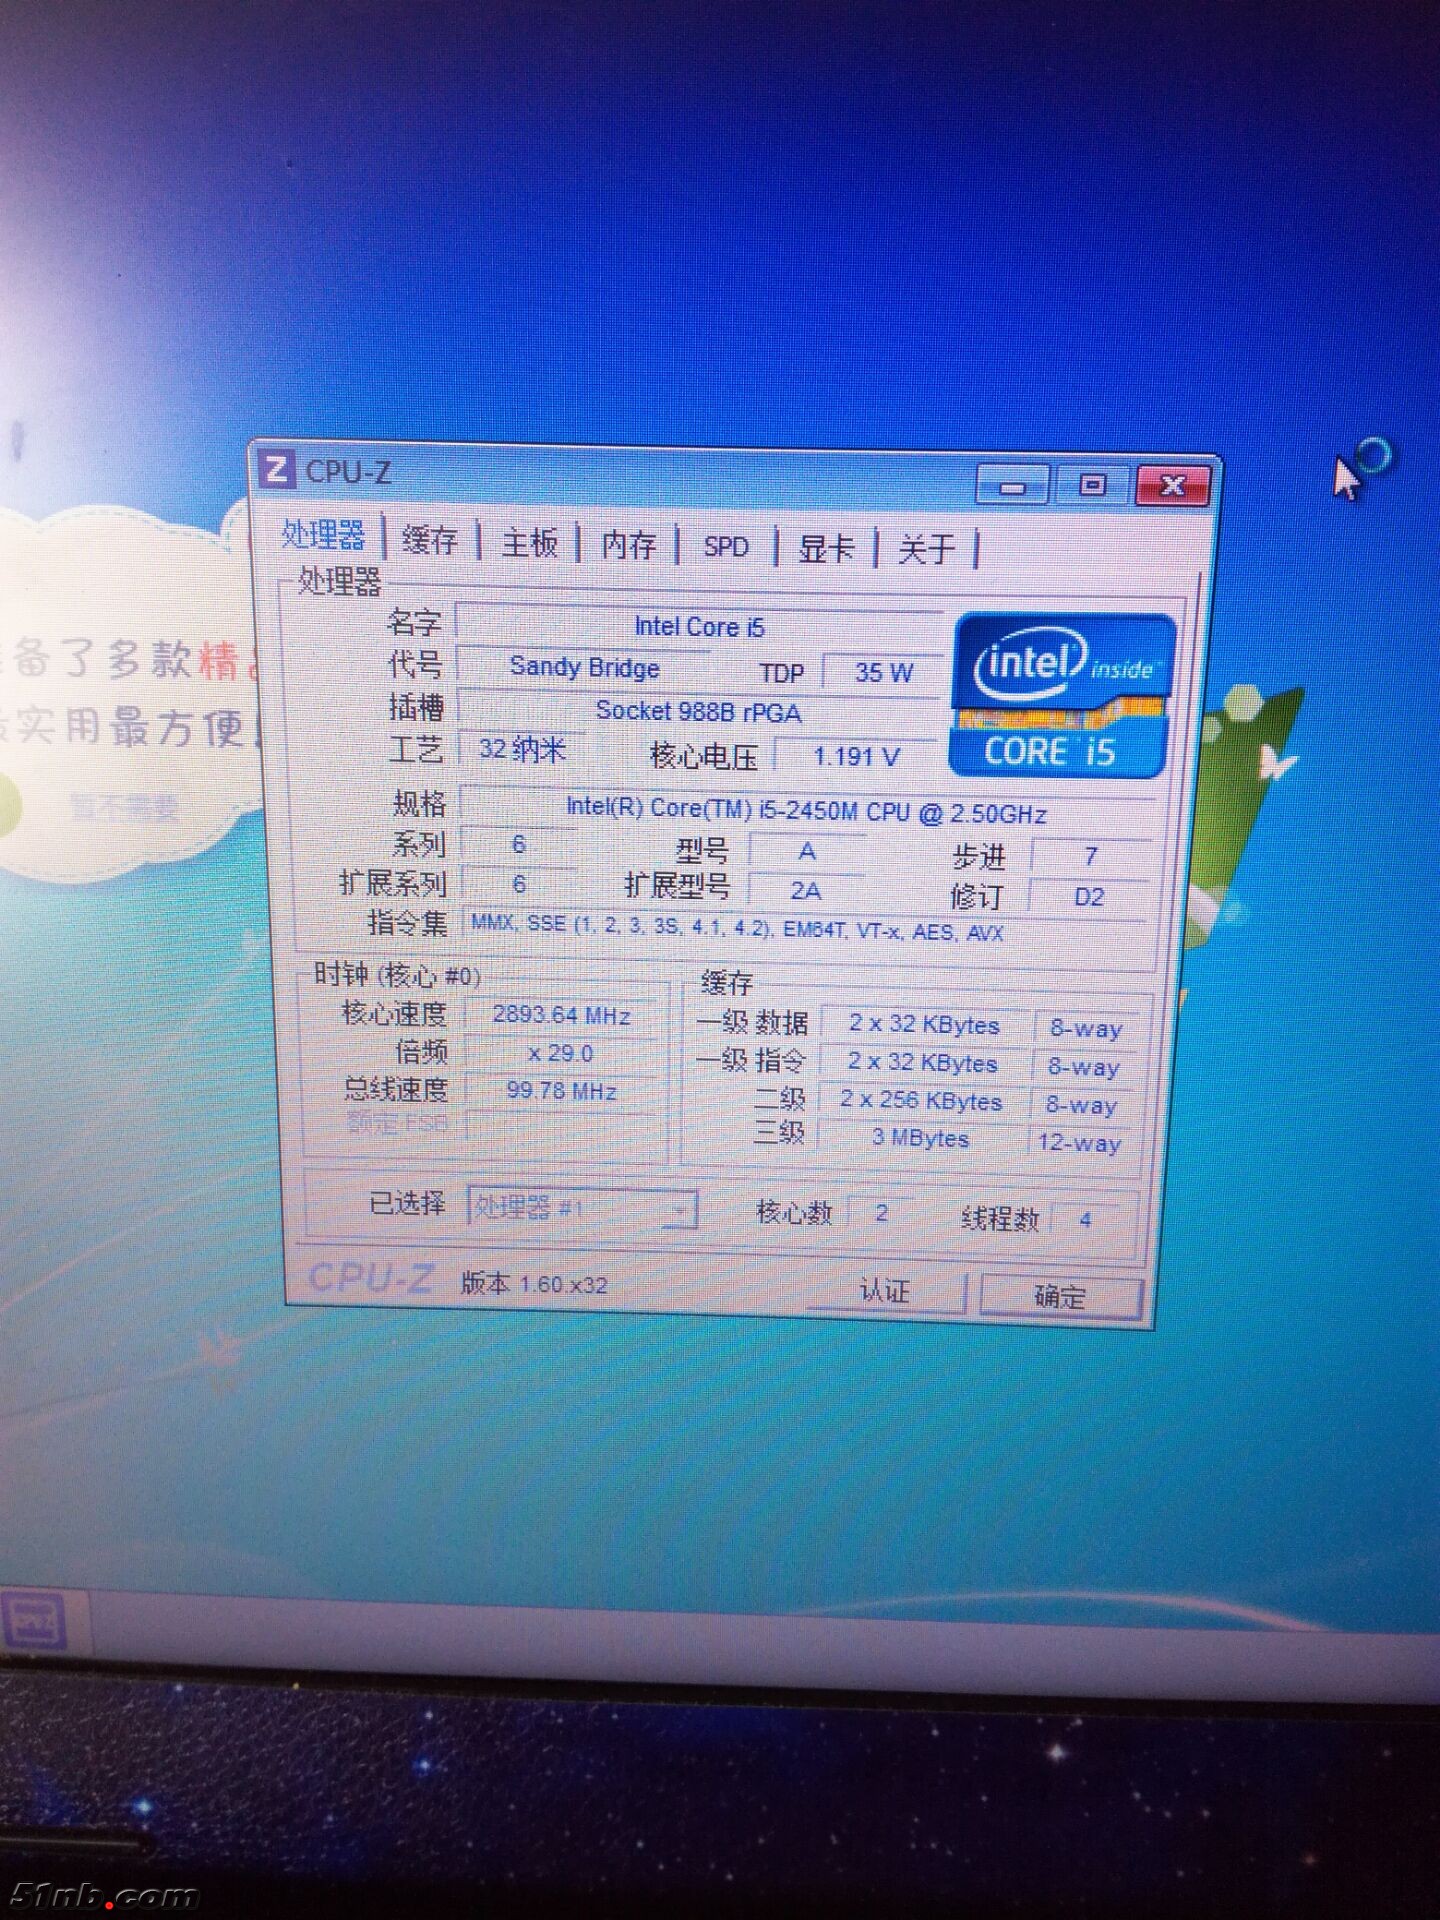The height and width of the screenshot is (1920, 1440).
Task: Click the taskbar icon at bottom left
Action: (35, 1621)
